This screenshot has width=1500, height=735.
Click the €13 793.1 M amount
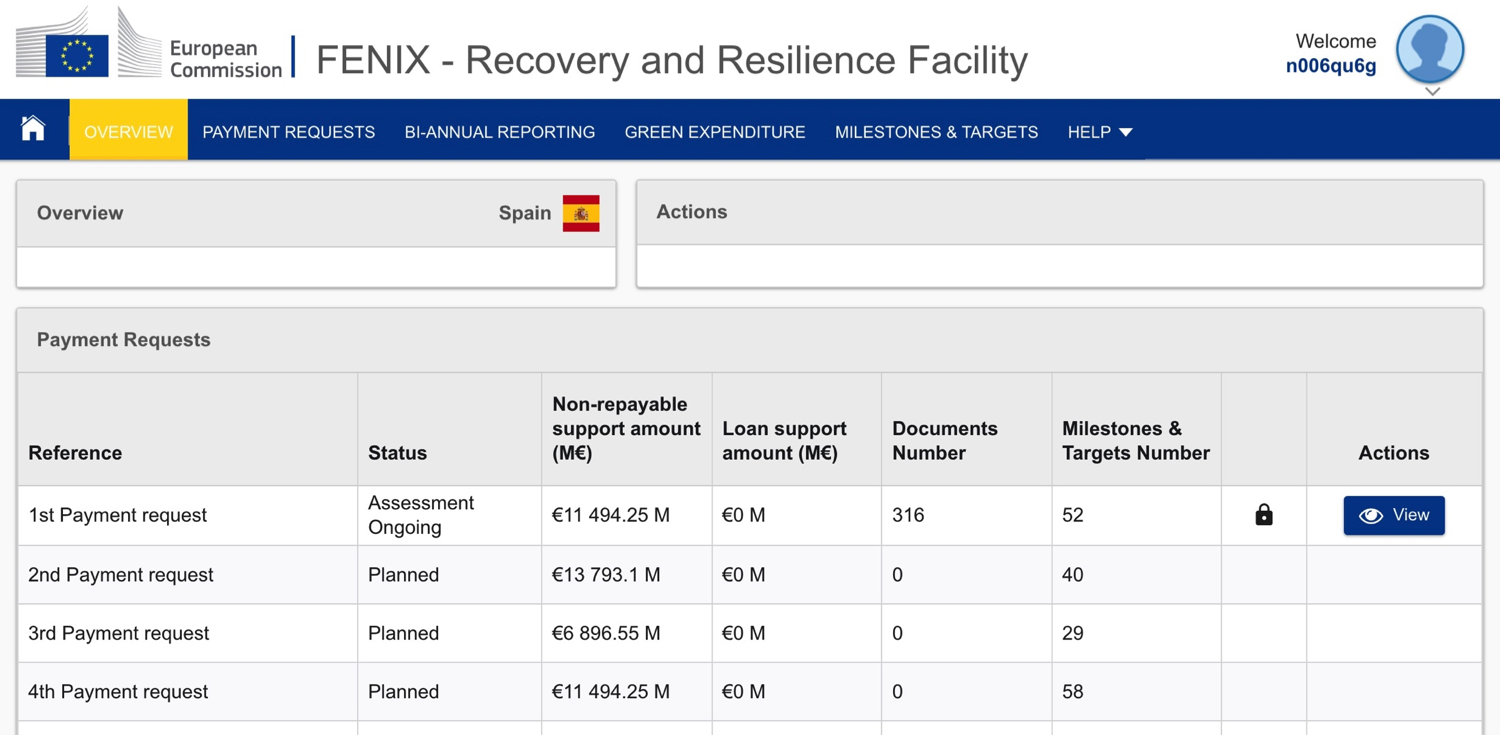tap(606, 575)
